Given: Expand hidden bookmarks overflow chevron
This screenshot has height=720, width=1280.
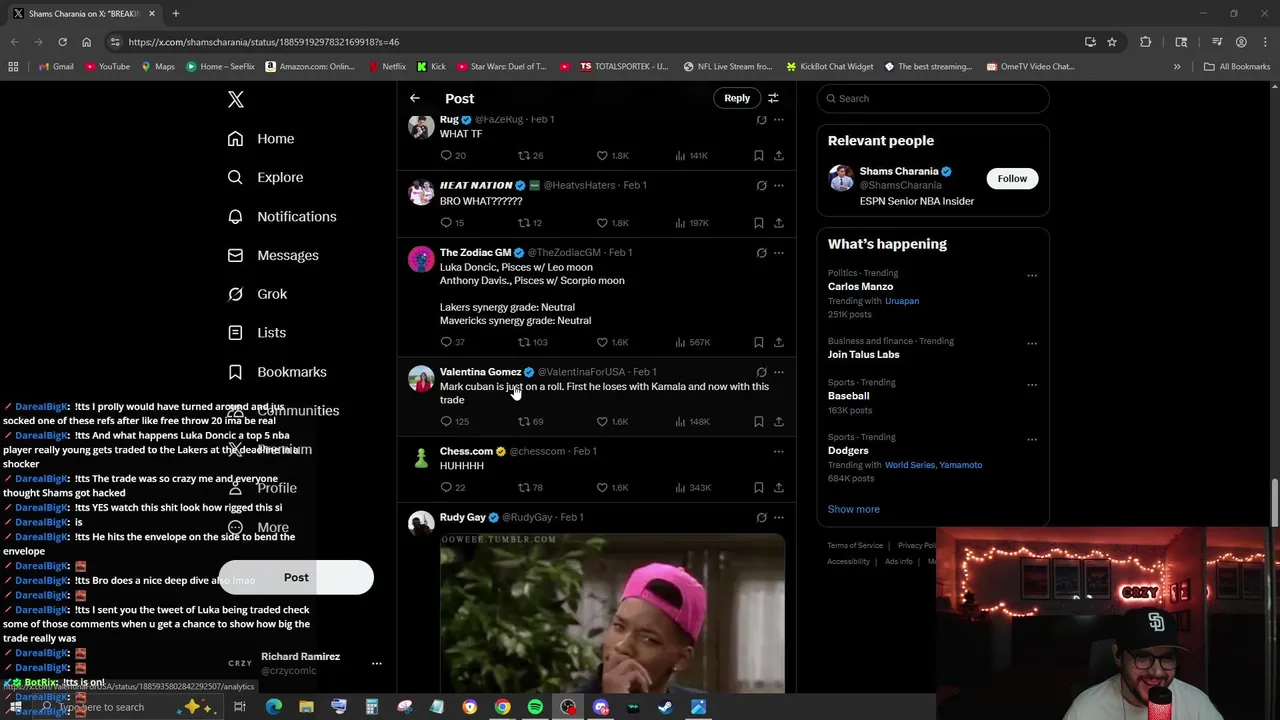Looking at the screenshot, I should coord(1177,67).
